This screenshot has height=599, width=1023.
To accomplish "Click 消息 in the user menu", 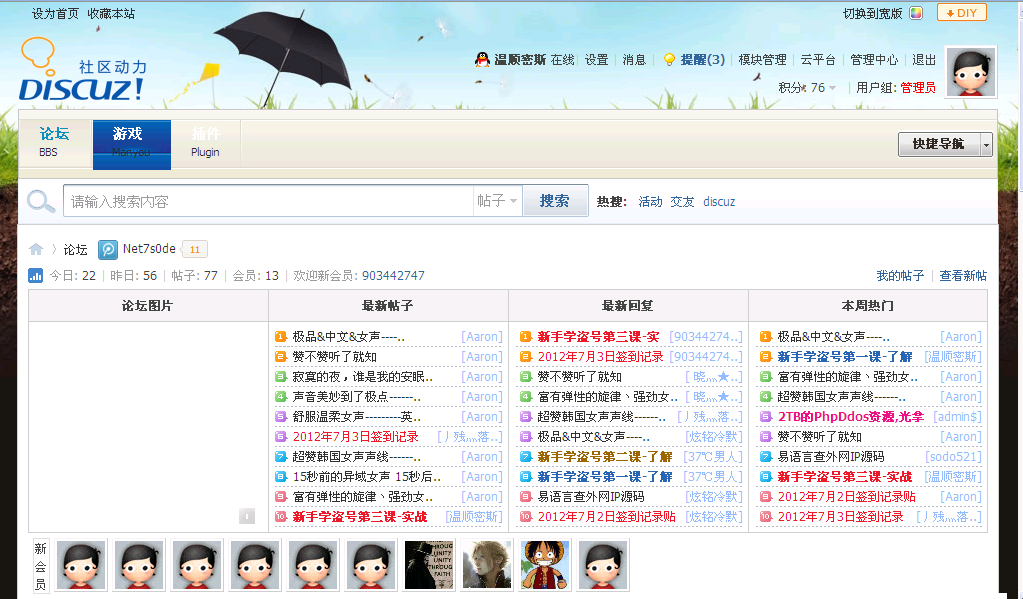I will coord(634,60).
